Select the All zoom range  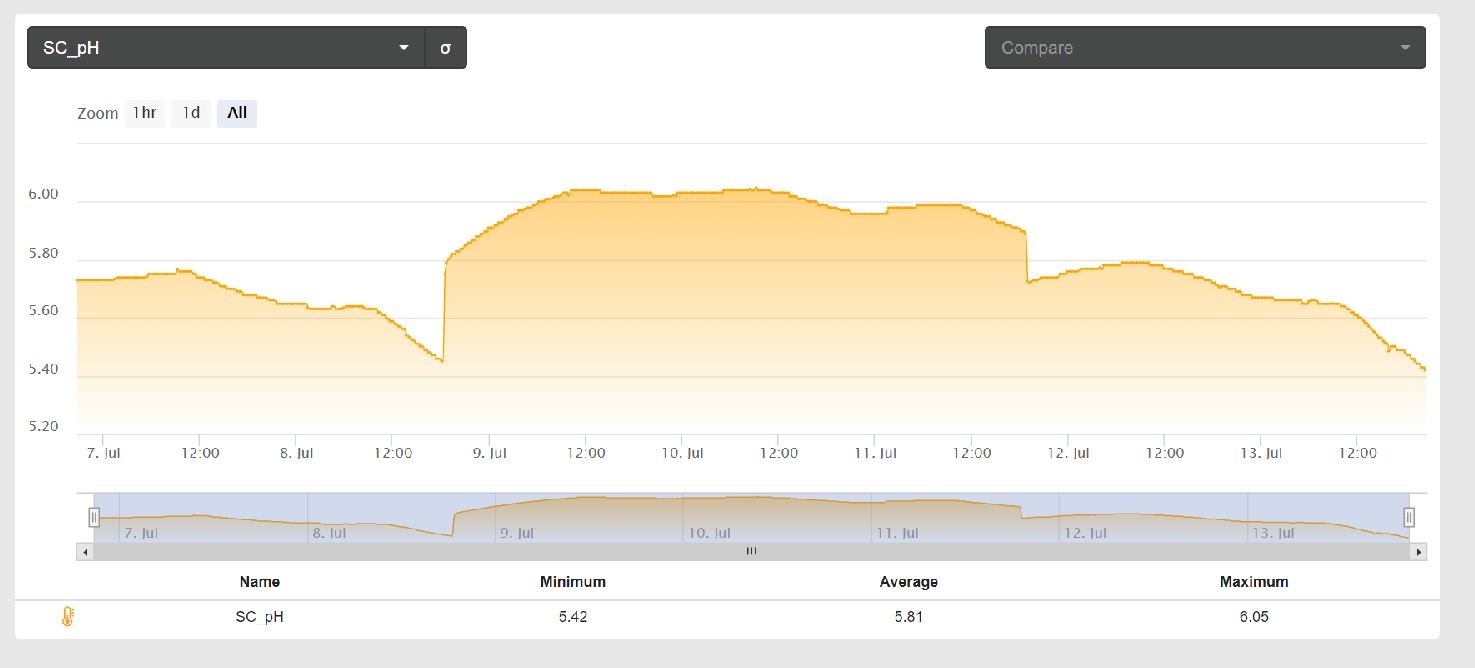237,113
